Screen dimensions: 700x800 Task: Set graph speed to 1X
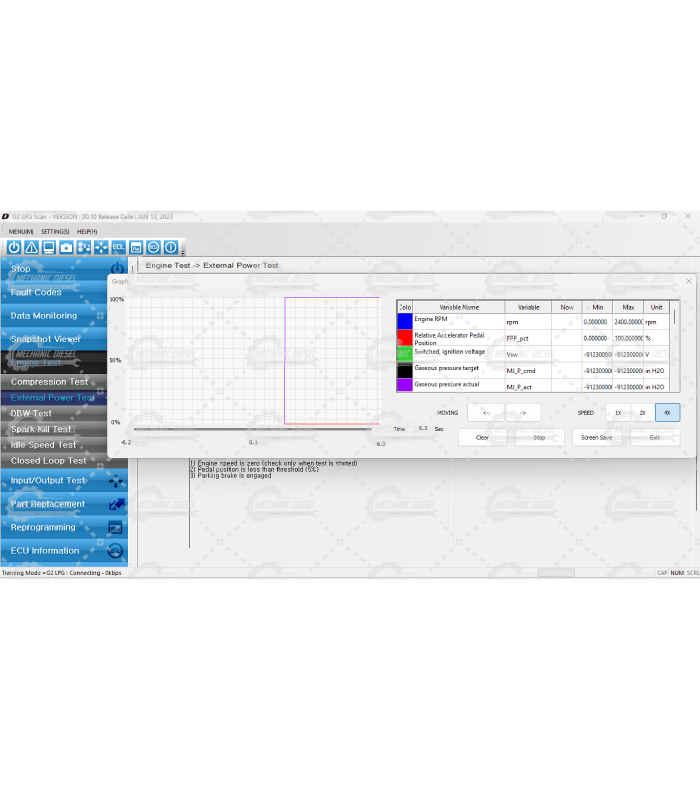(617, 412)
